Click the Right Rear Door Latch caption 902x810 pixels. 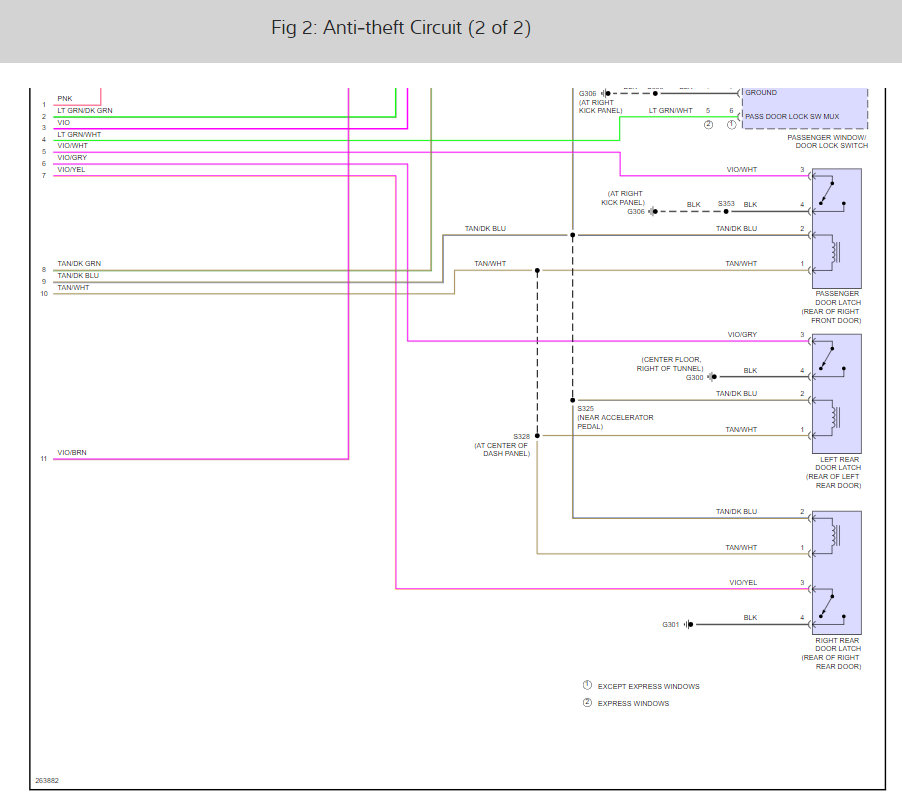[x=831, y=653]
